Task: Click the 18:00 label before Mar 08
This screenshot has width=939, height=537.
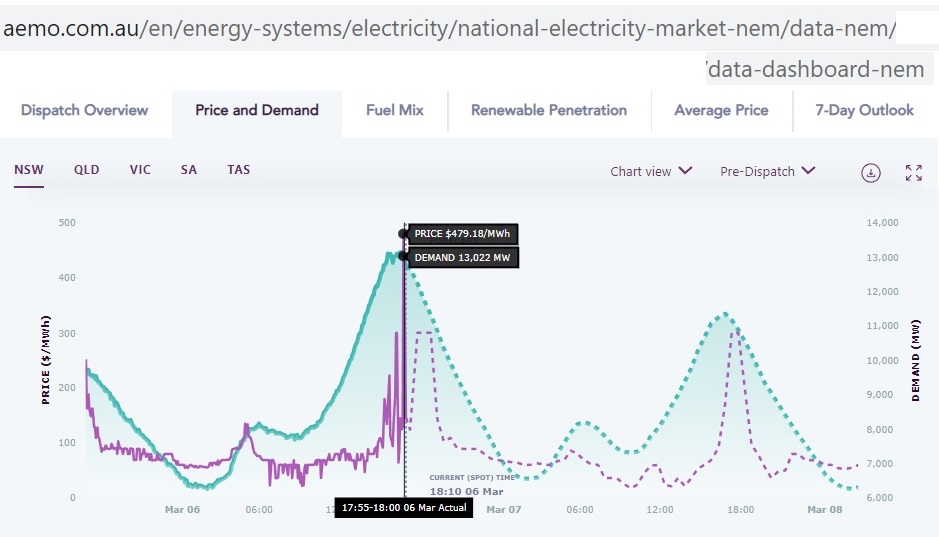Action: pyautogui.click(x=741, y=509)
